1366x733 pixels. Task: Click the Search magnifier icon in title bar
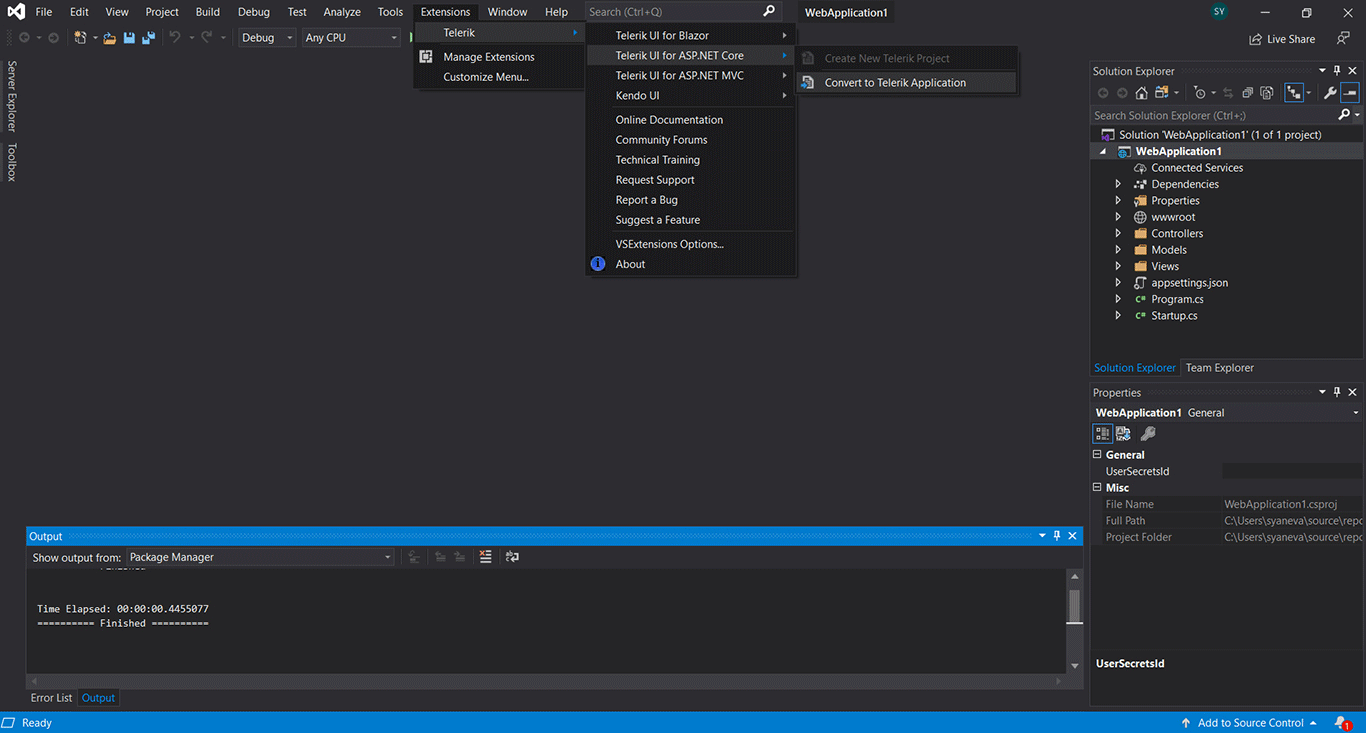click(x=768, y=11)
